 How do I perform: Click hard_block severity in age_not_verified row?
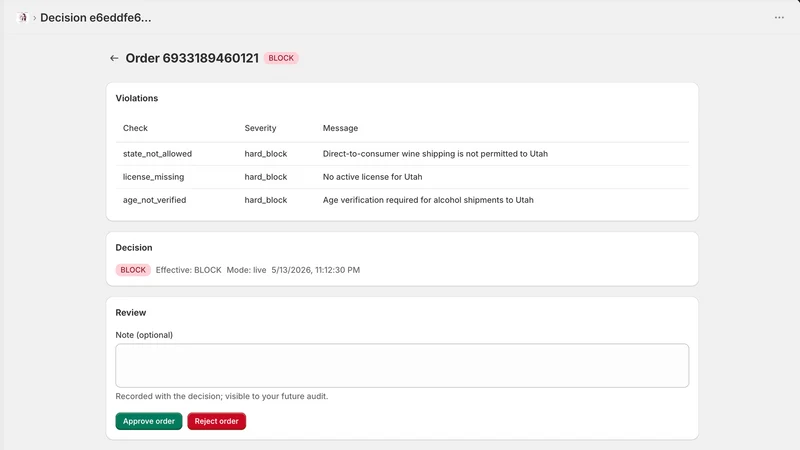tap(266, 200)
